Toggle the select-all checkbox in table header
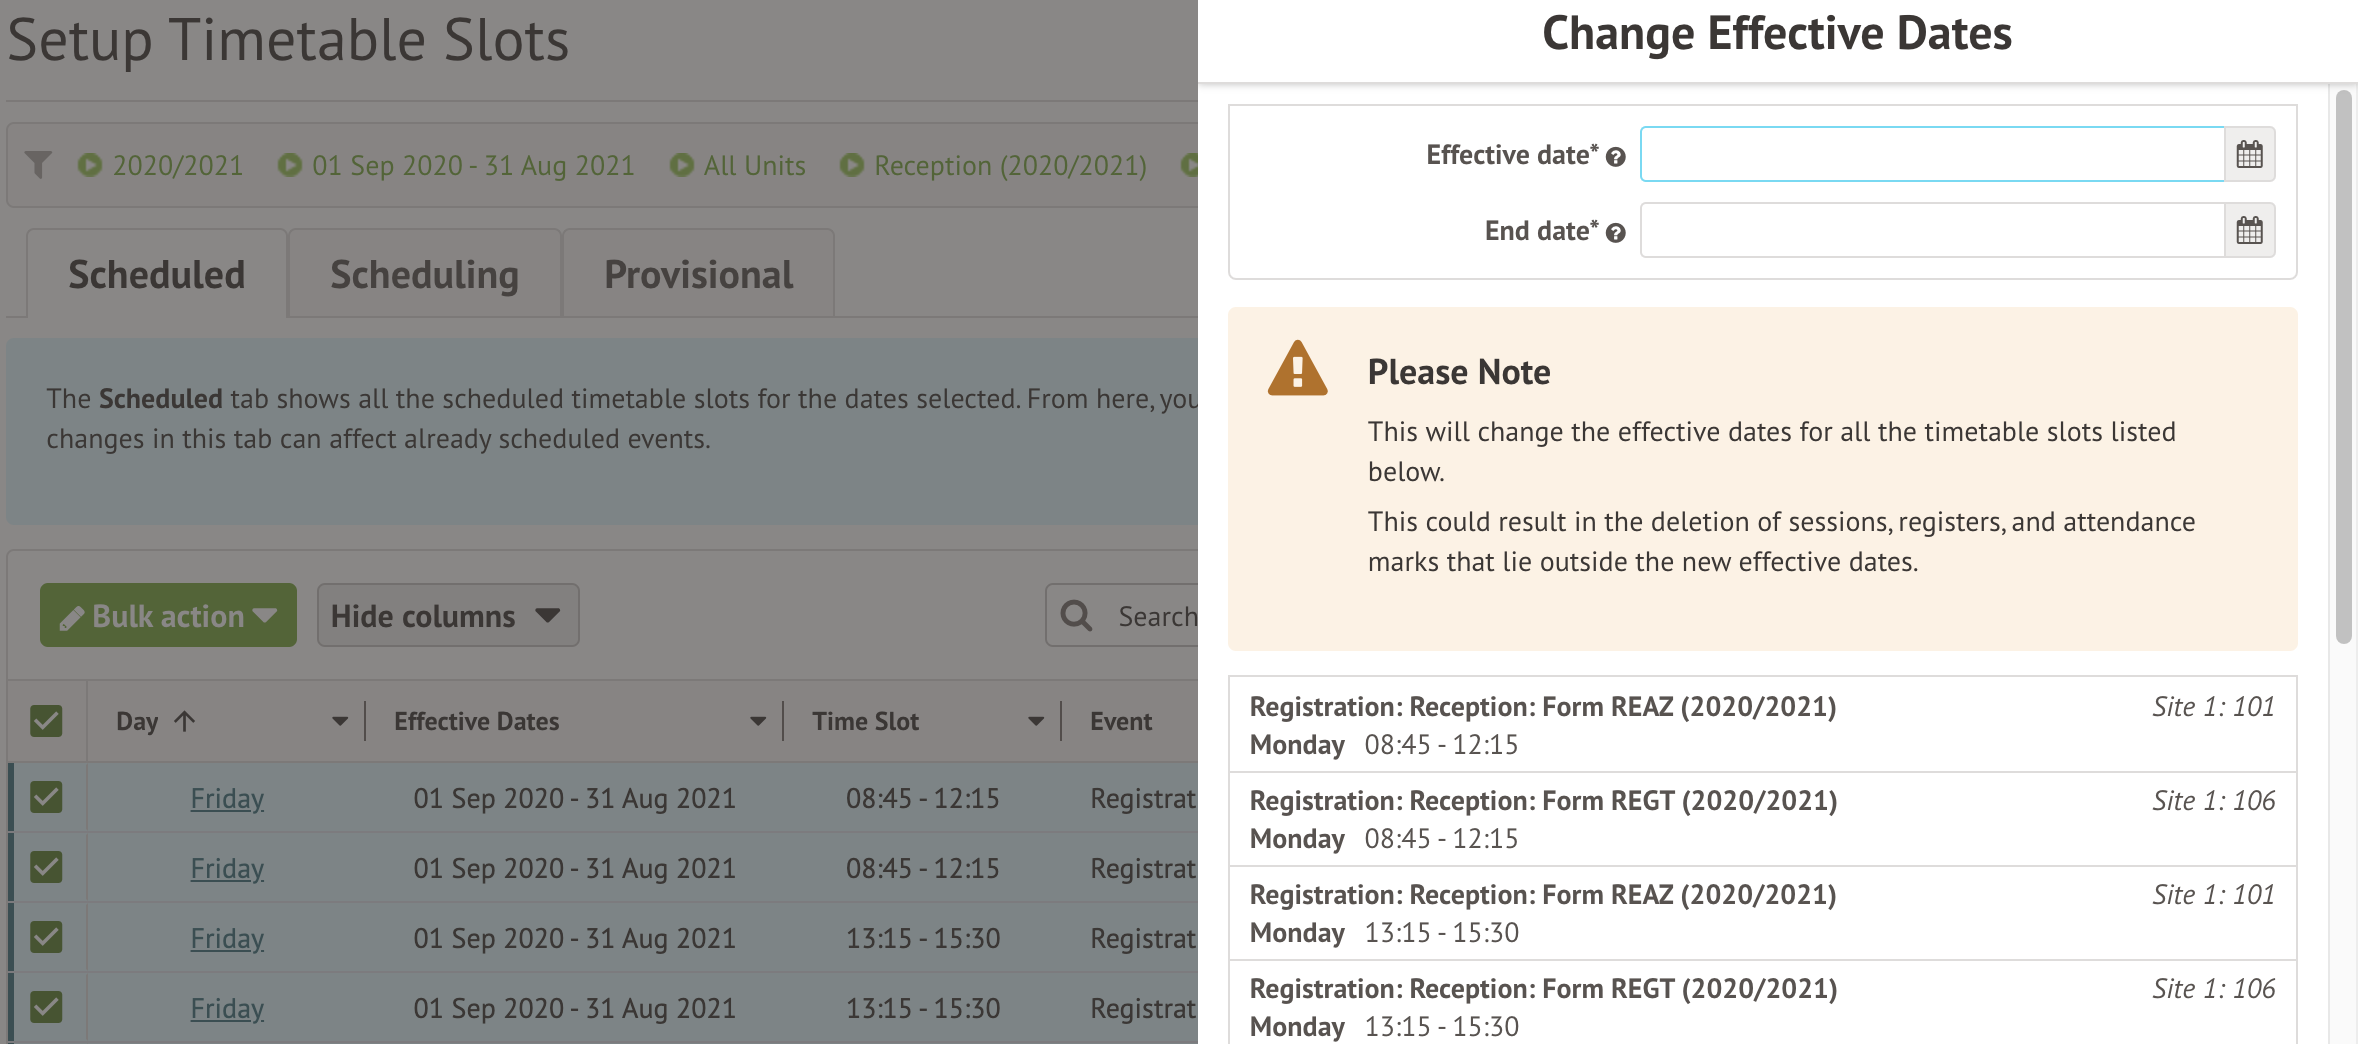 coord(46,721)
